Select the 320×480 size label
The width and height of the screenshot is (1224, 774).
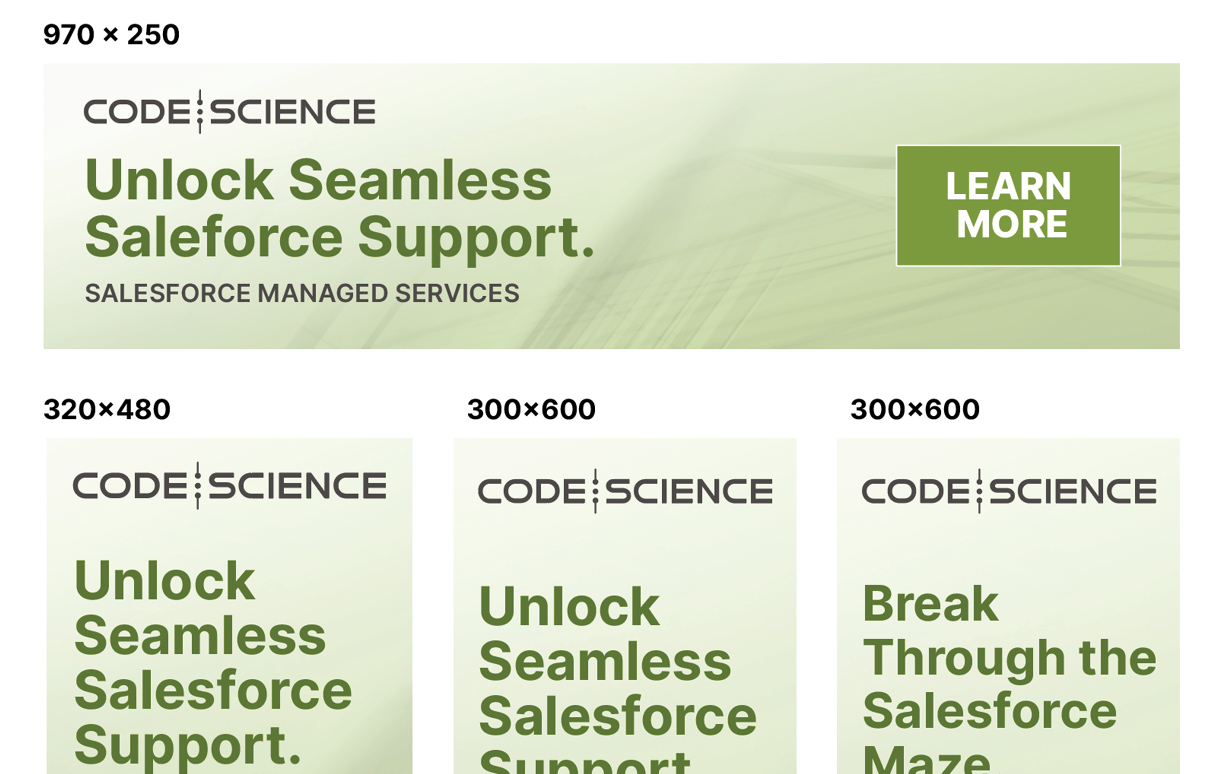(x=107, y=409)
